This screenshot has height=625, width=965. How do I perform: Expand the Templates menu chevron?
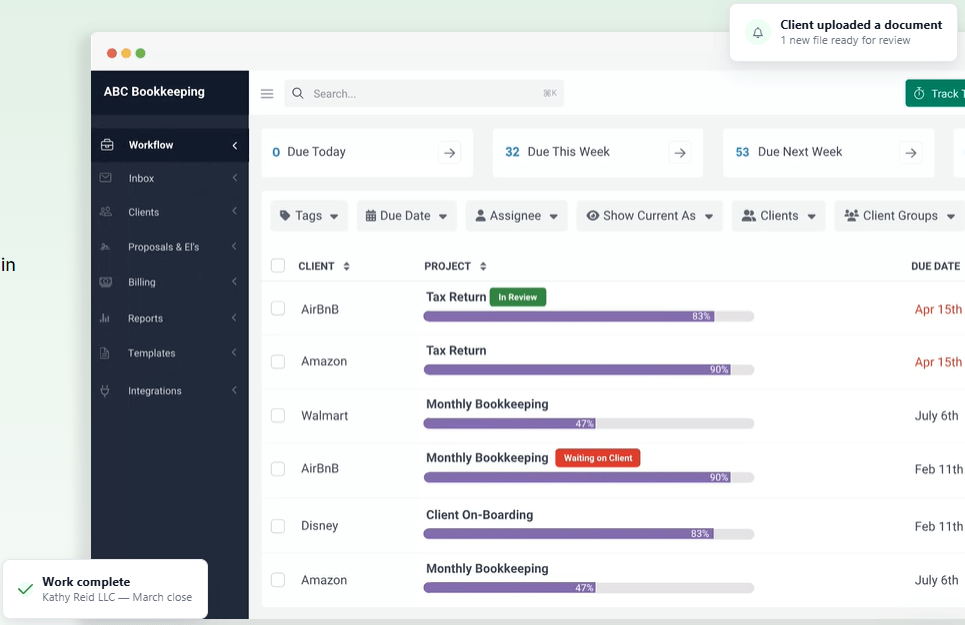coord(234,352)
